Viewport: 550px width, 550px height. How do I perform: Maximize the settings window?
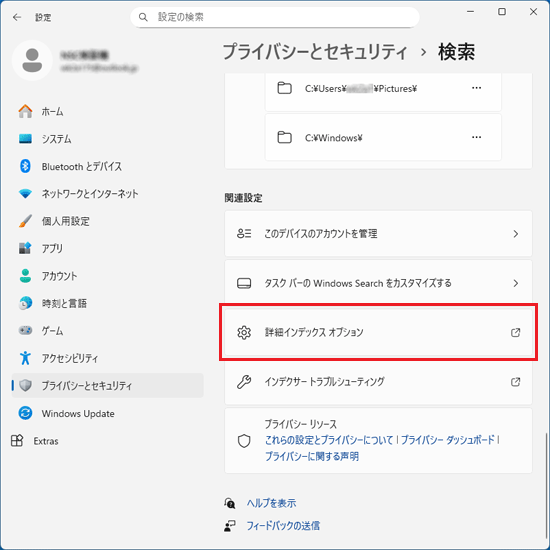(x=502, y=12)
